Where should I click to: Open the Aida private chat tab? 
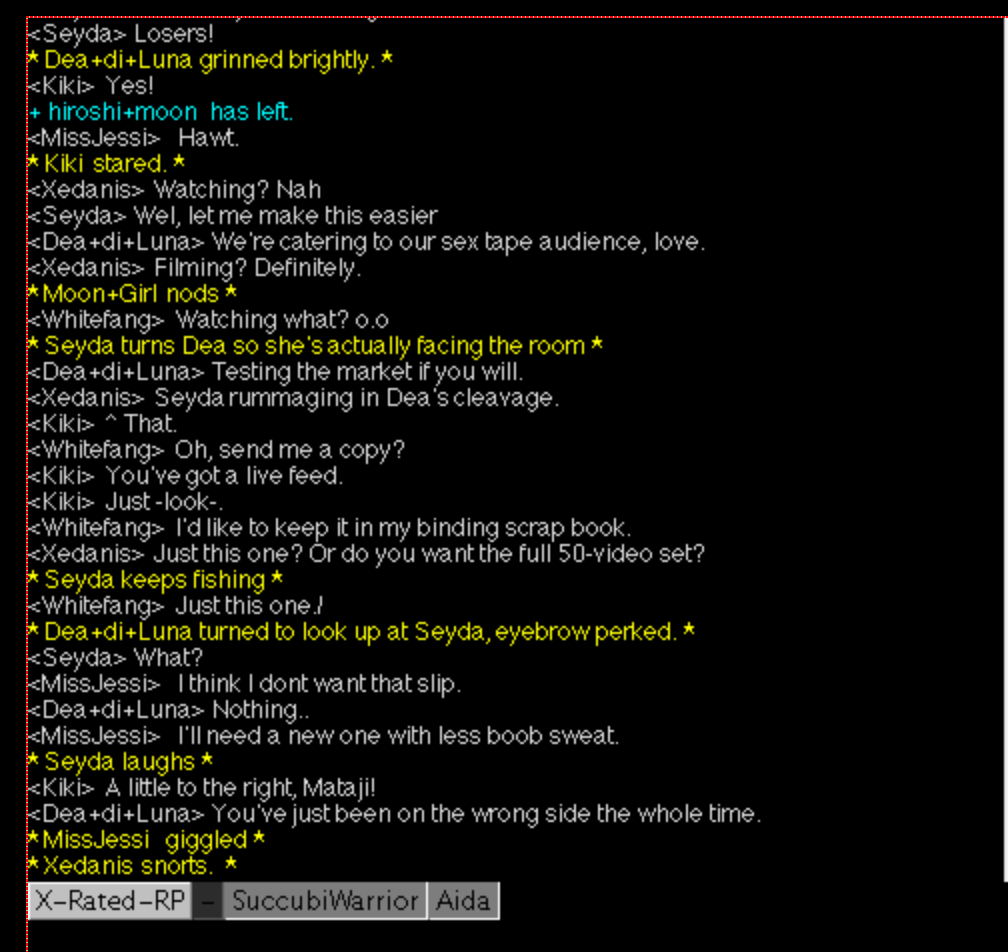464,901
